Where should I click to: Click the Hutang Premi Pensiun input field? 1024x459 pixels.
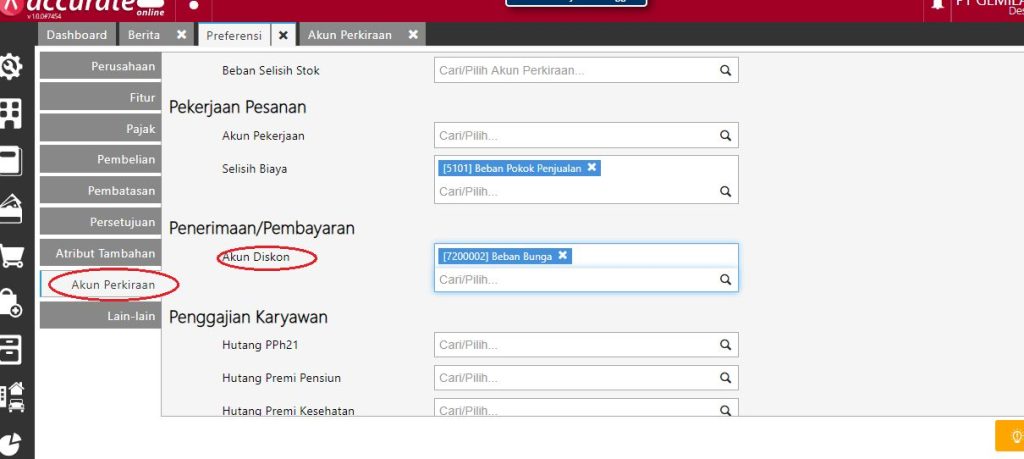click(575, 378)
